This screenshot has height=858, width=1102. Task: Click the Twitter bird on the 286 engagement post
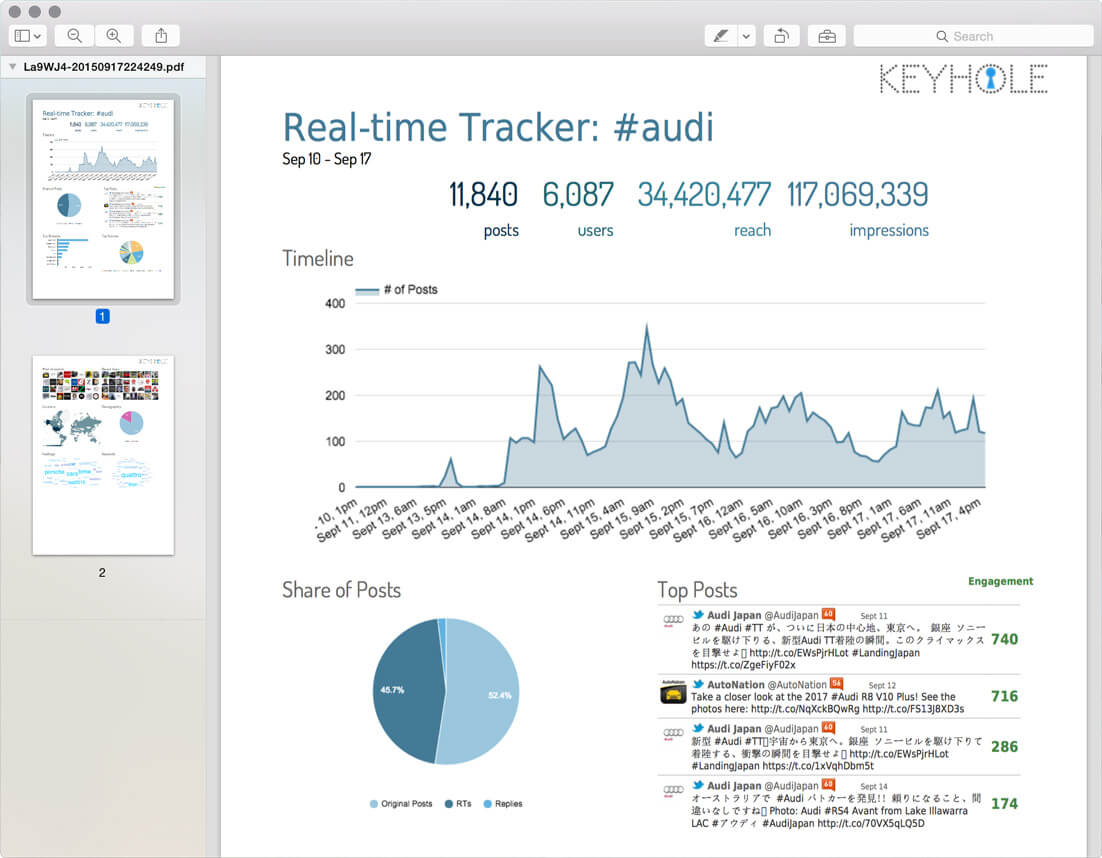[x=698, y=728]
